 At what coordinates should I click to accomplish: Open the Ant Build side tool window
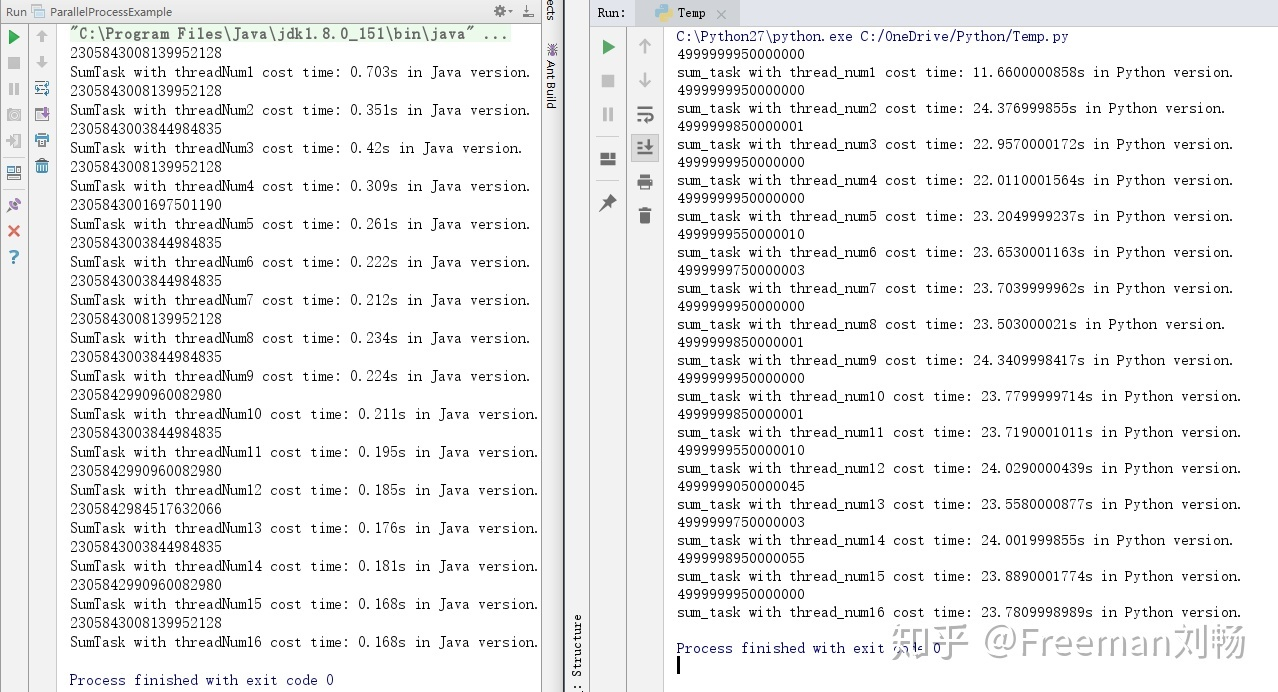(x=550, y=77)
